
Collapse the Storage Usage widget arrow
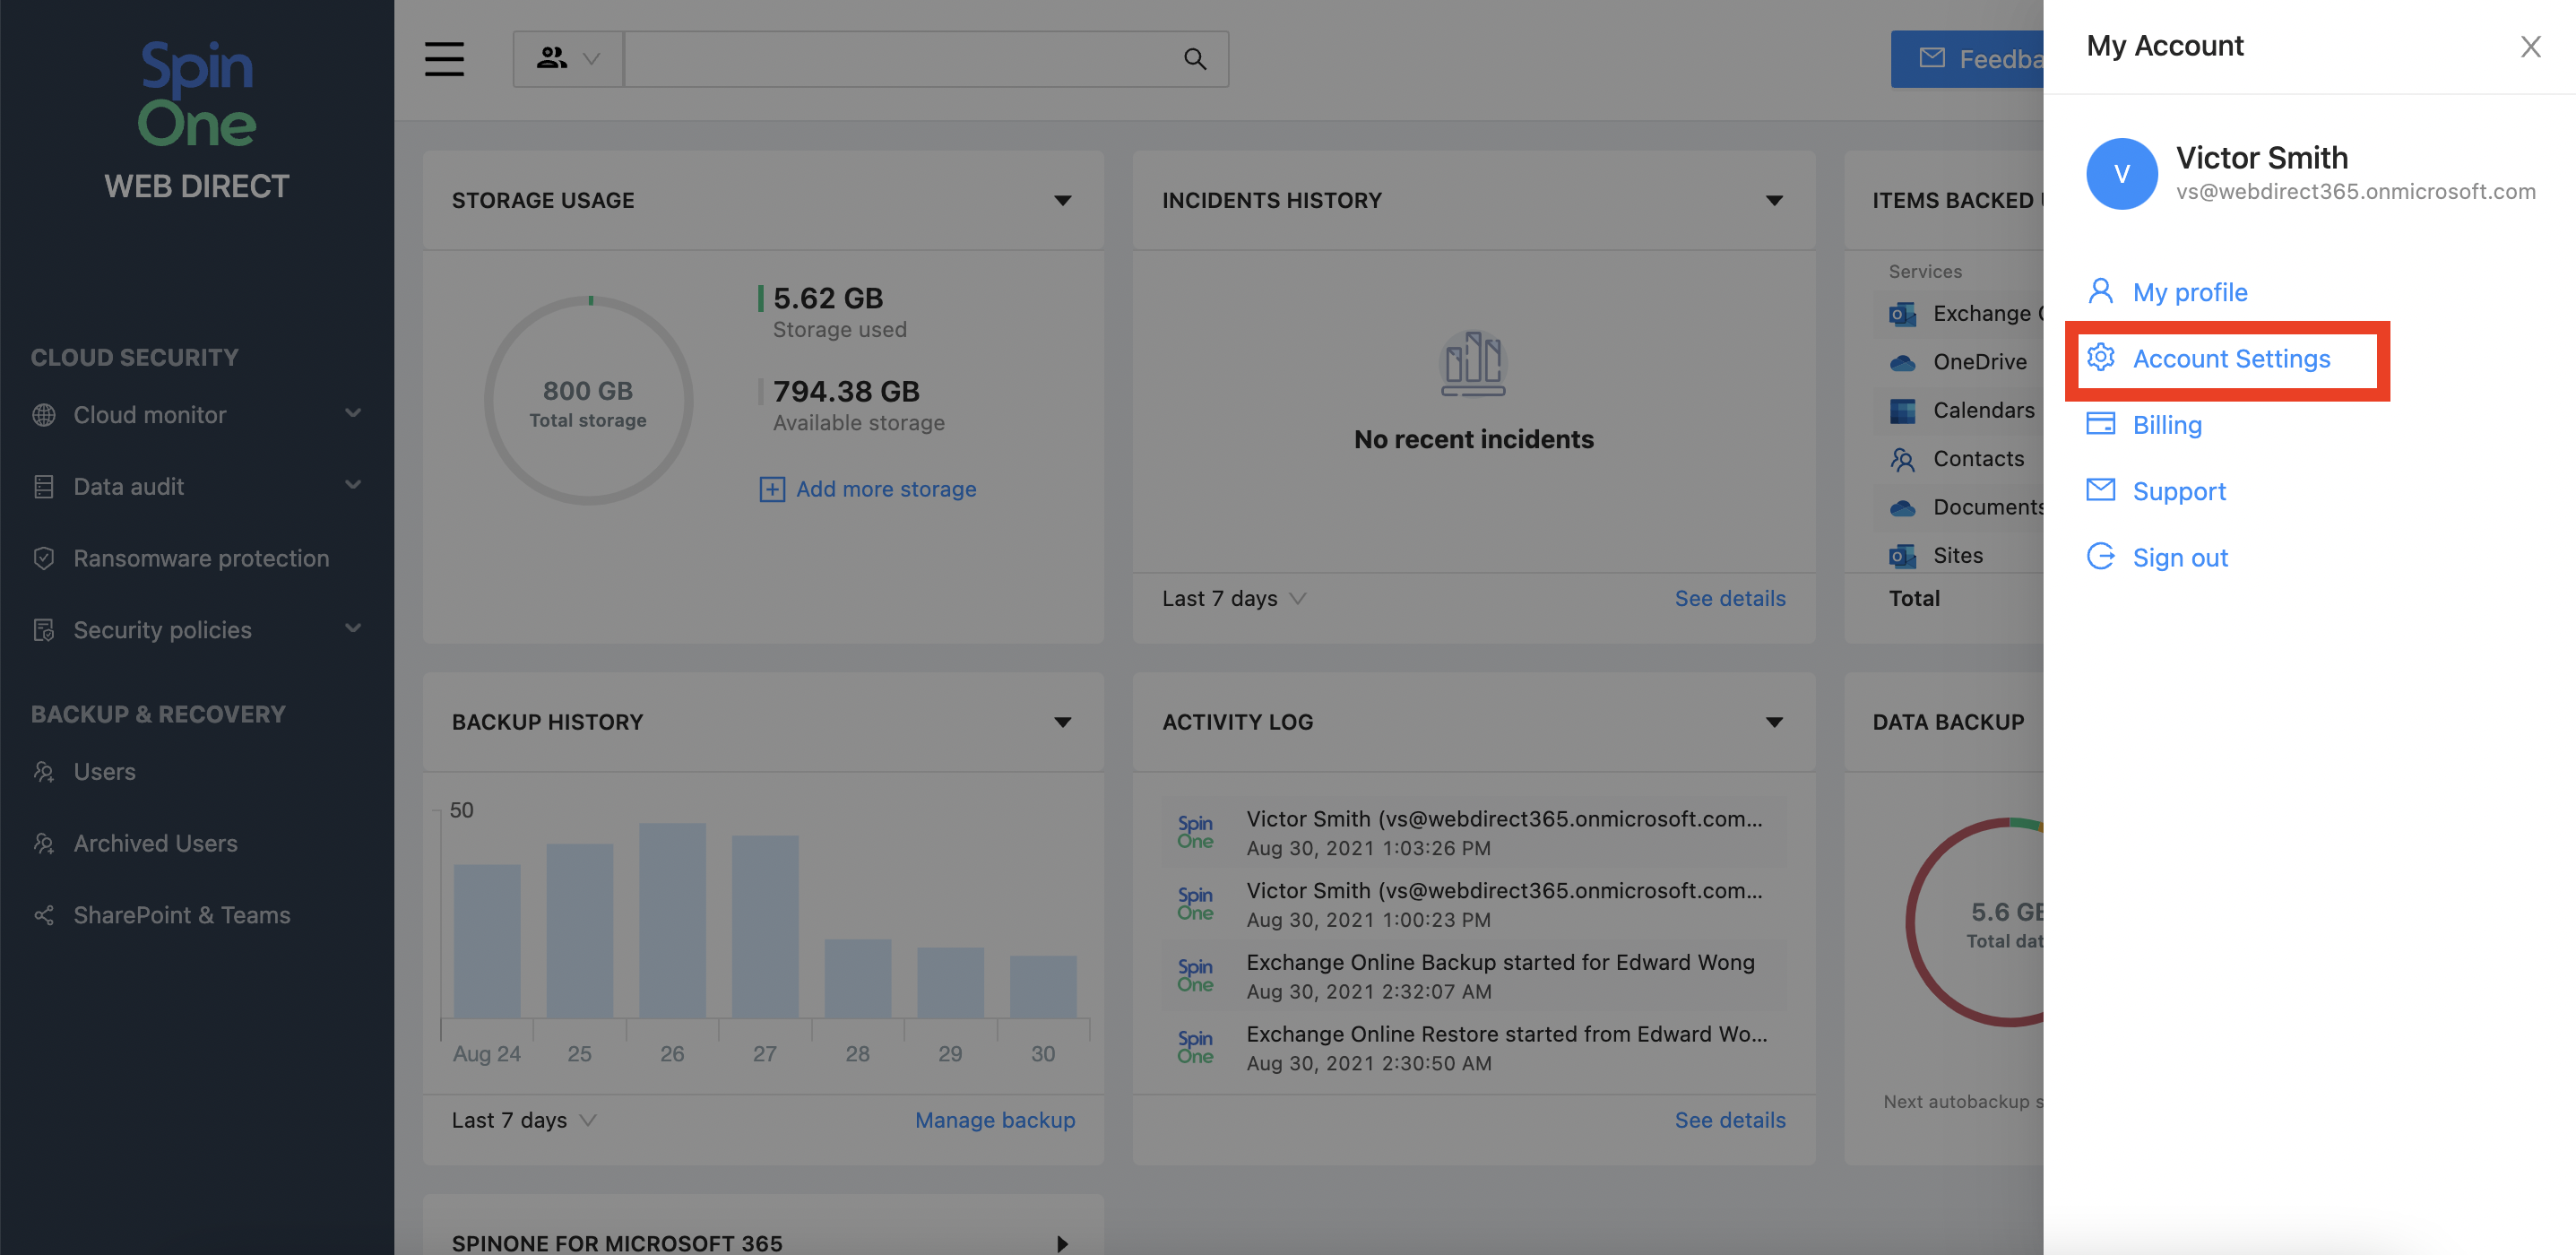(1062, 201)
